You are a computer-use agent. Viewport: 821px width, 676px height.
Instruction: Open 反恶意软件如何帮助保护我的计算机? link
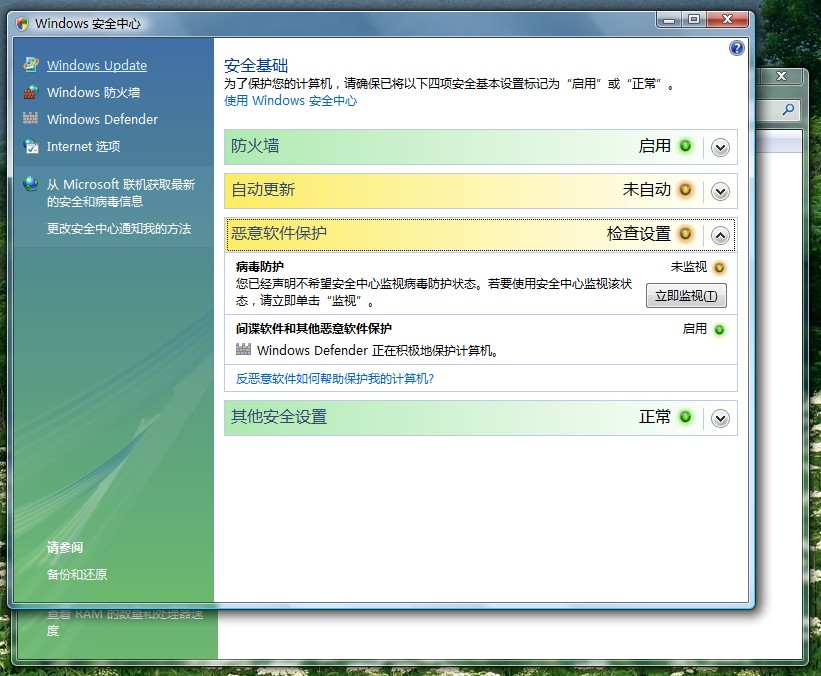coord(335,379)
